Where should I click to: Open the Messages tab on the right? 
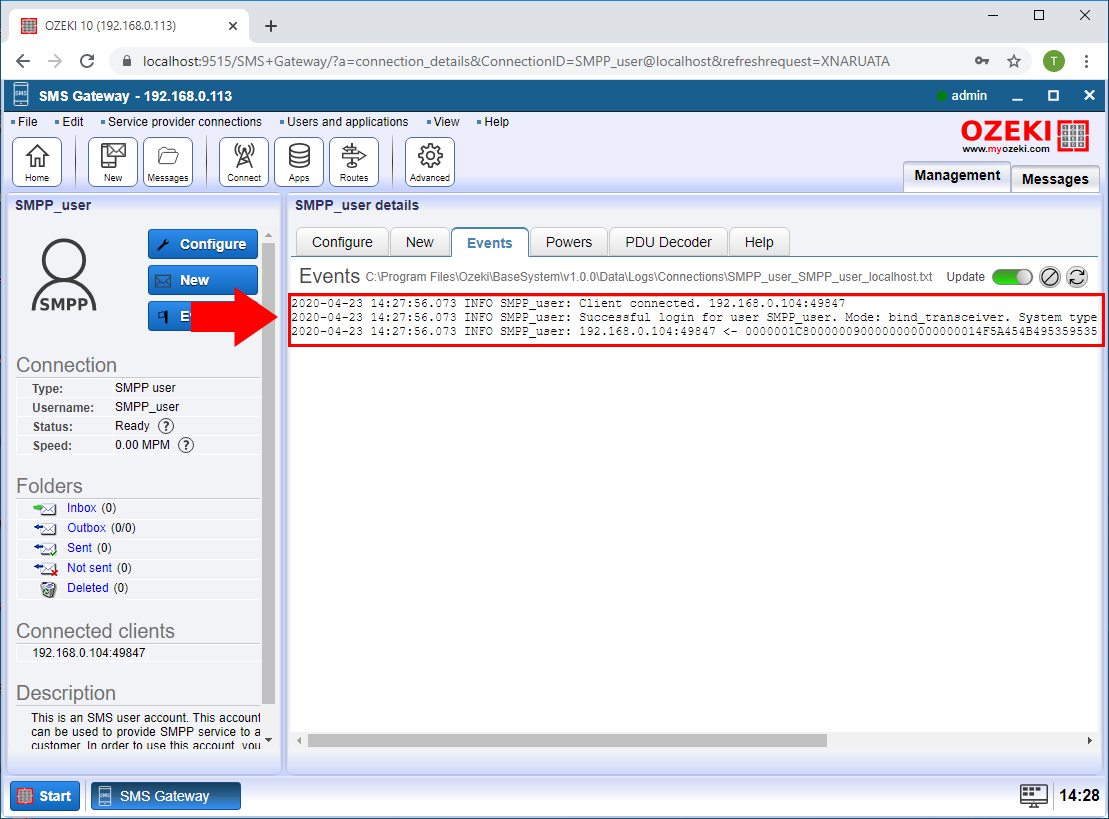(x=1055, y=179)
